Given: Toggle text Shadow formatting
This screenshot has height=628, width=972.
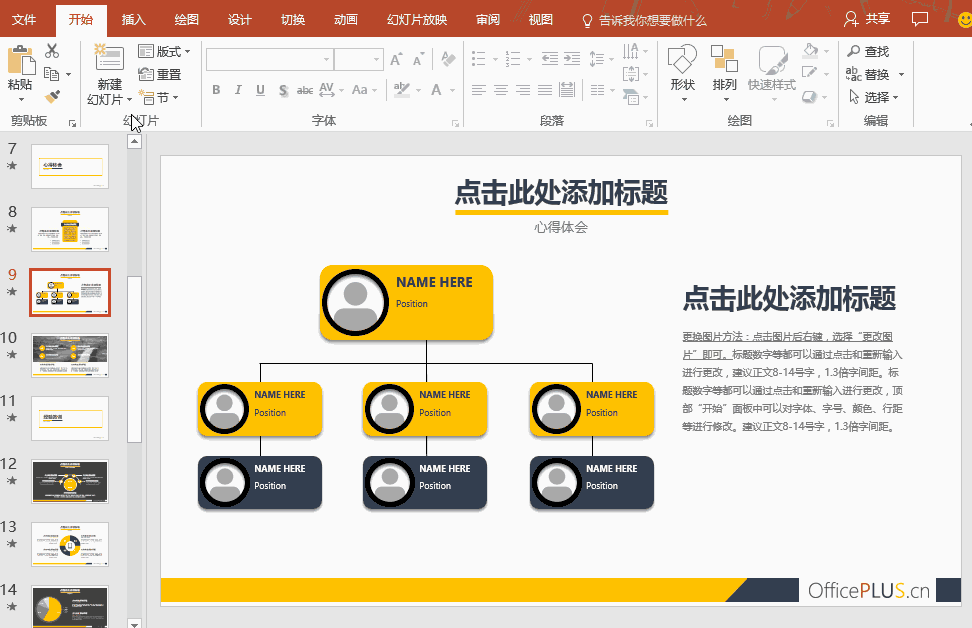Looking at the screenshot, I should coord(283,91).
